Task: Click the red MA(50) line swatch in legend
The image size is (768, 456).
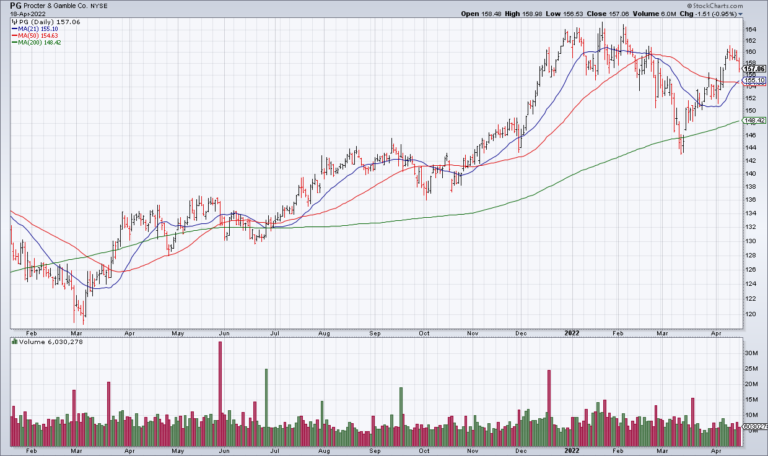Action: pos(15,36)
